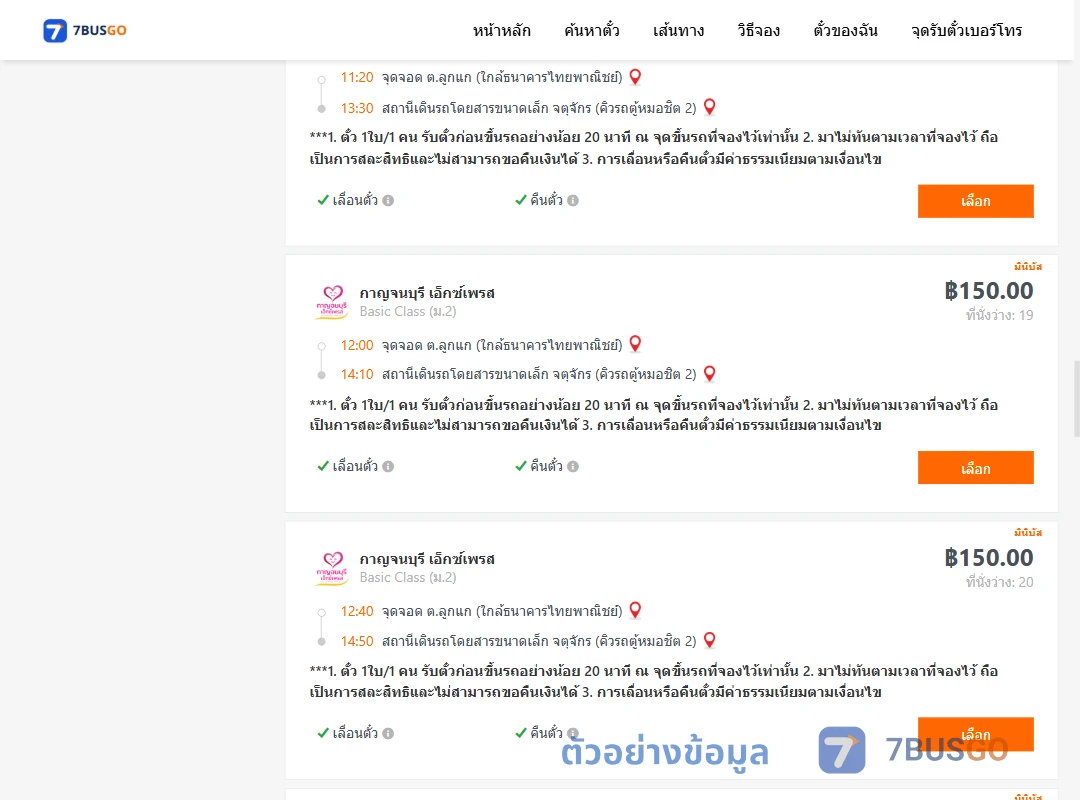Click map pin next to 12:00 departure stop

pos(635,343)
